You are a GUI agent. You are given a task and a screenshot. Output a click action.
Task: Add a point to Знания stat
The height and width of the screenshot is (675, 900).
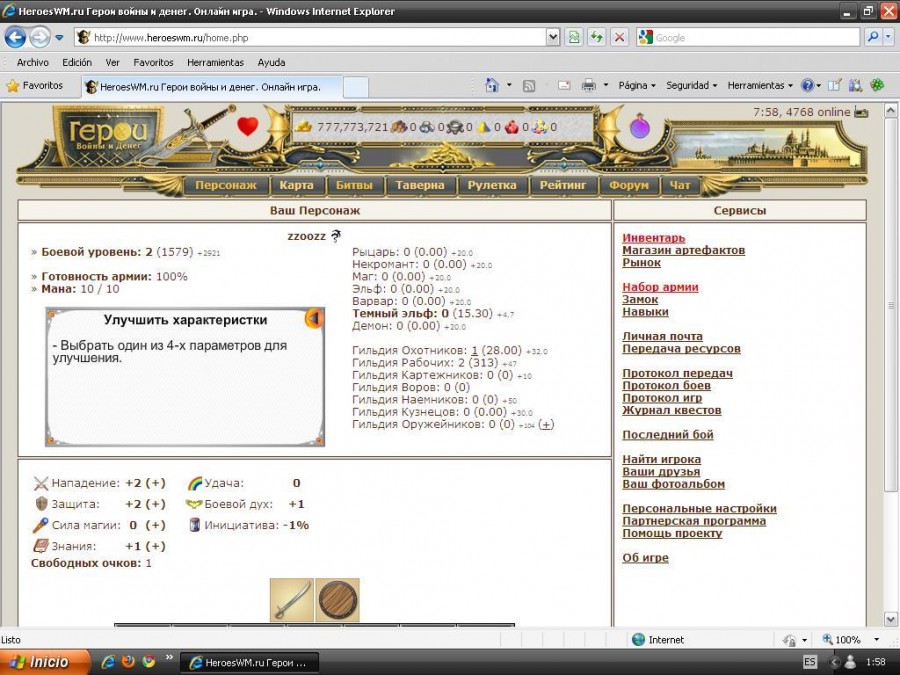point(155,546)
